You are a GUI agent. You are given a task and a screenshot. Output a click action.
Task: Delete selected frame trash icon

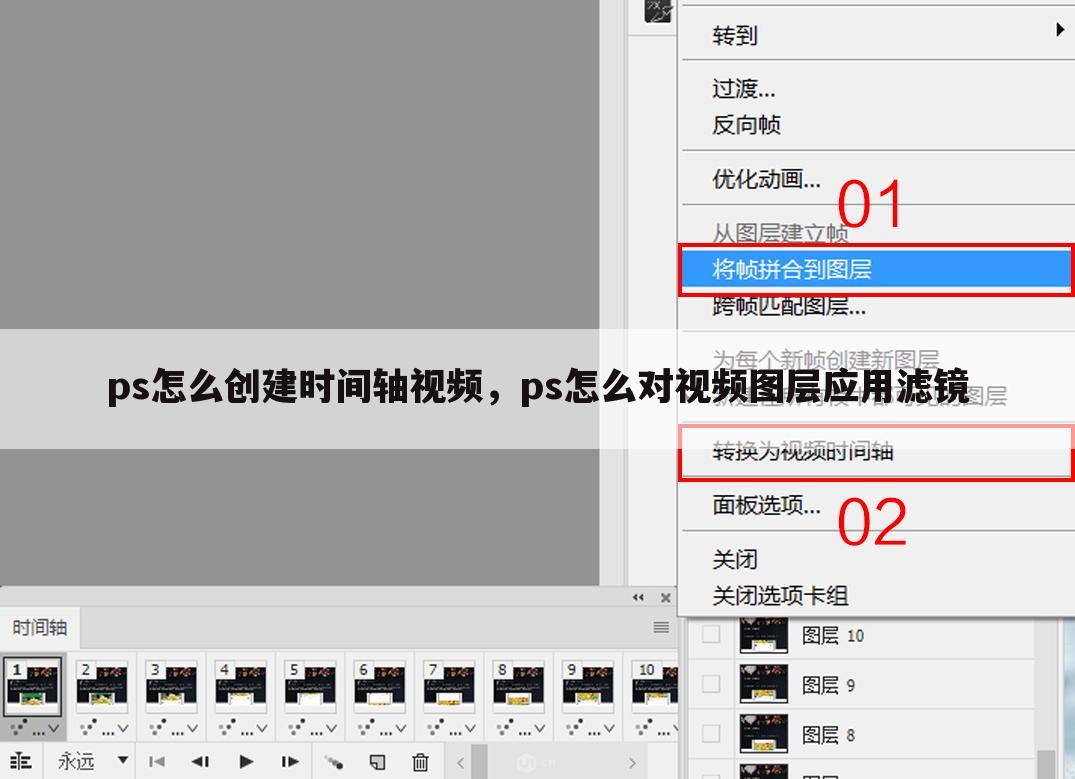tap(420, 761)
